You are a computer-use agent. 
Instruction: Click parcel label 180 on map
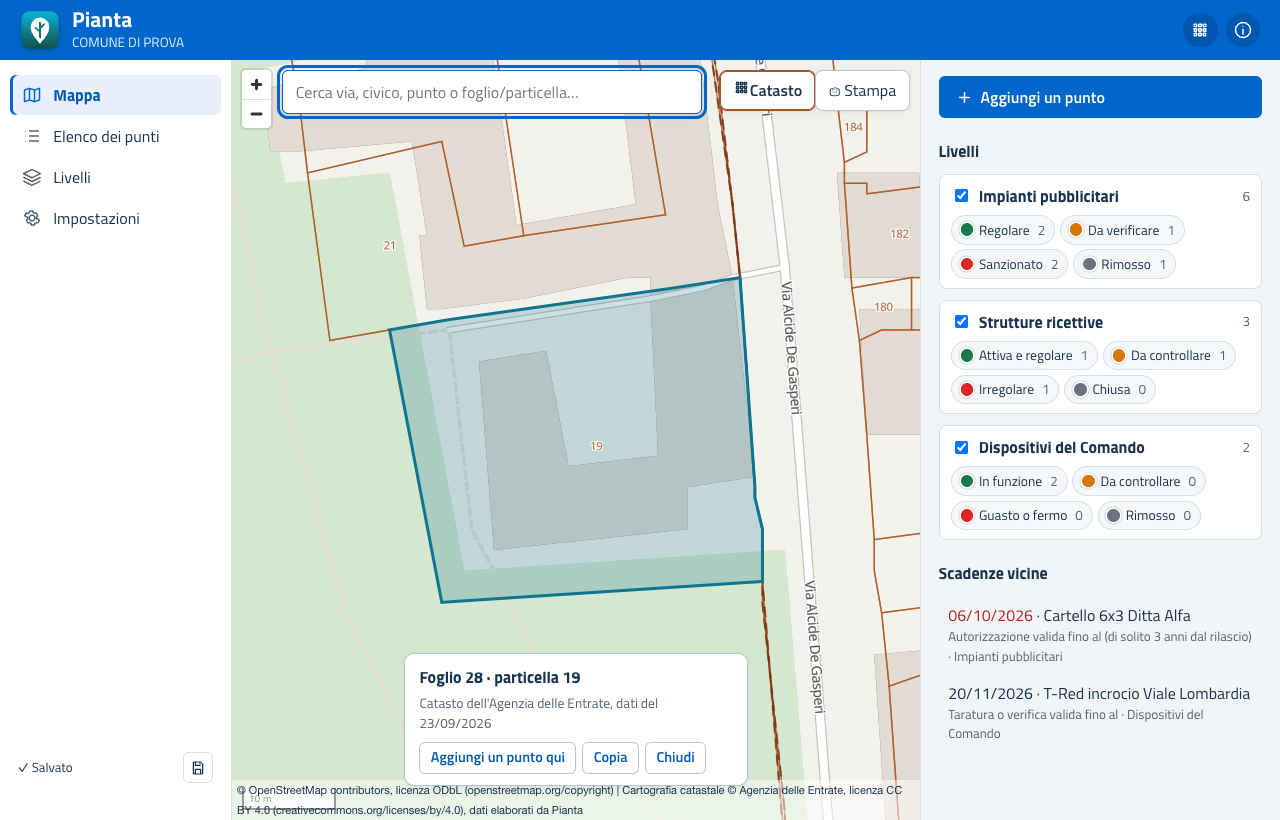click(883, 307)
